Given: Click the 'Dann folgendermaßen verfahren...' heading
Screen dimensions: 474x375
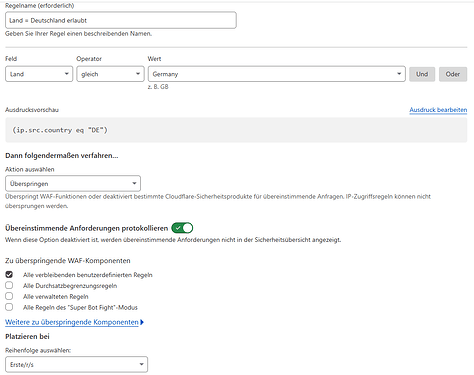Looking at the screenshot, I should pyautogui.click(x=62, y=155).
